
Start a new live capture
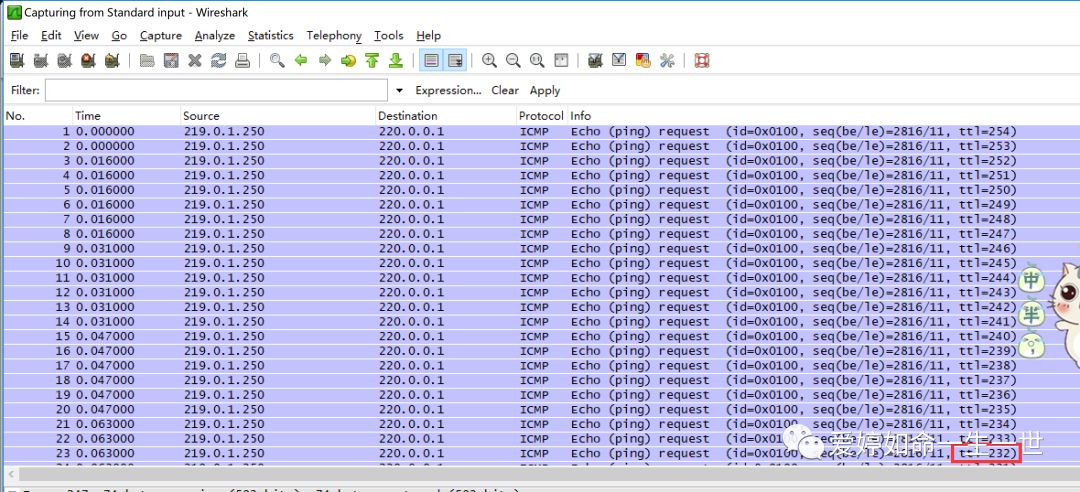(x=65, y=61)
